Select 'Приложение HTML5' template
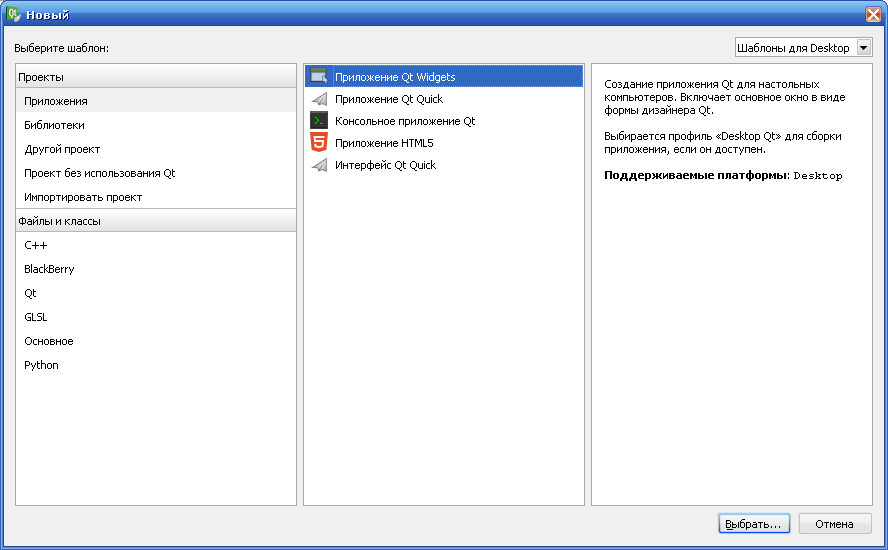 tap(443, 143)
